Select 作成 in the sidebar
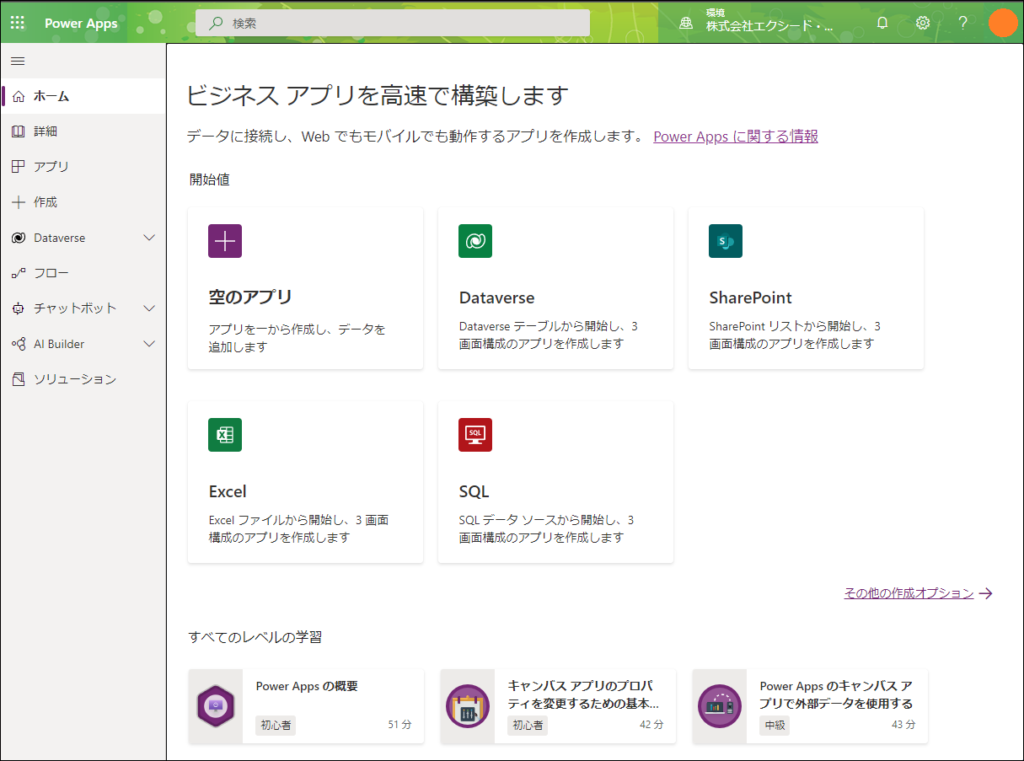Viewport: 1024px width, 761px height. click(83, 202)
